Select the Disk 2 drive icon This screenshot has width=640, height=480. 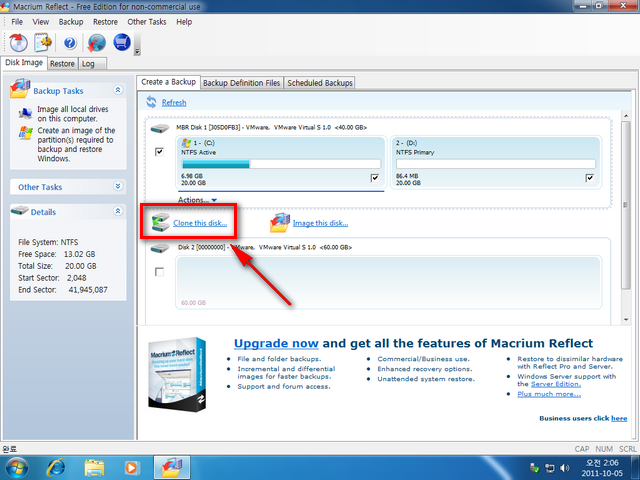point(160,249)
